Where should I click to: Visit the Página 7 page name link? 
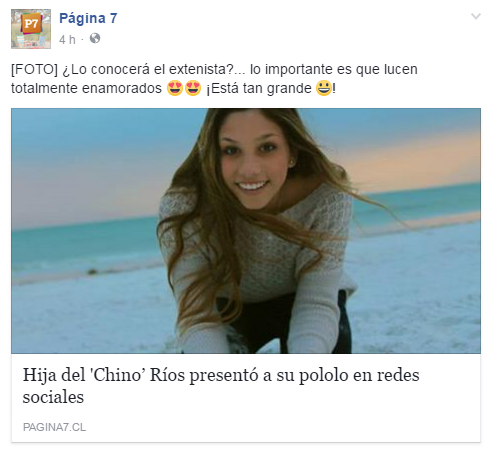pos(88,18)
